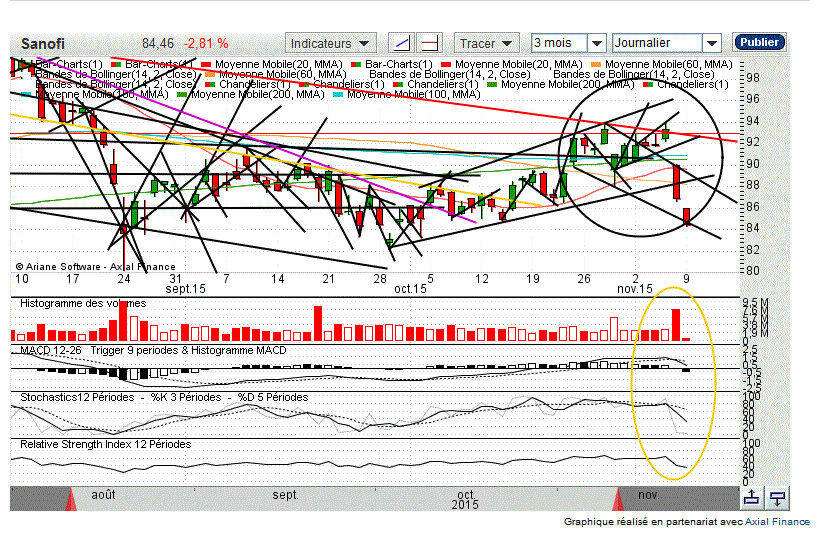Click the sept.15 date axis label
820x540 pixels.
tap(186, 289)
